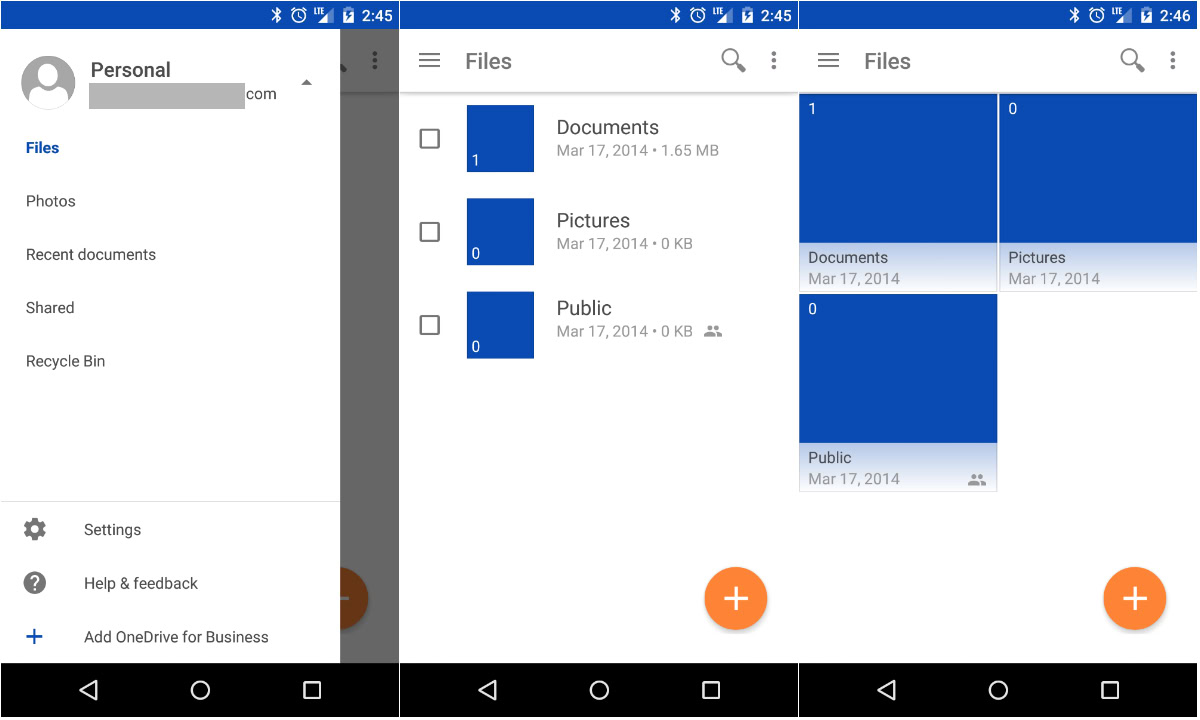Tap the Documents label under grid tile
Image resolution: width=1200 pixels, height=720 pixels.
(x=848, y=258)
